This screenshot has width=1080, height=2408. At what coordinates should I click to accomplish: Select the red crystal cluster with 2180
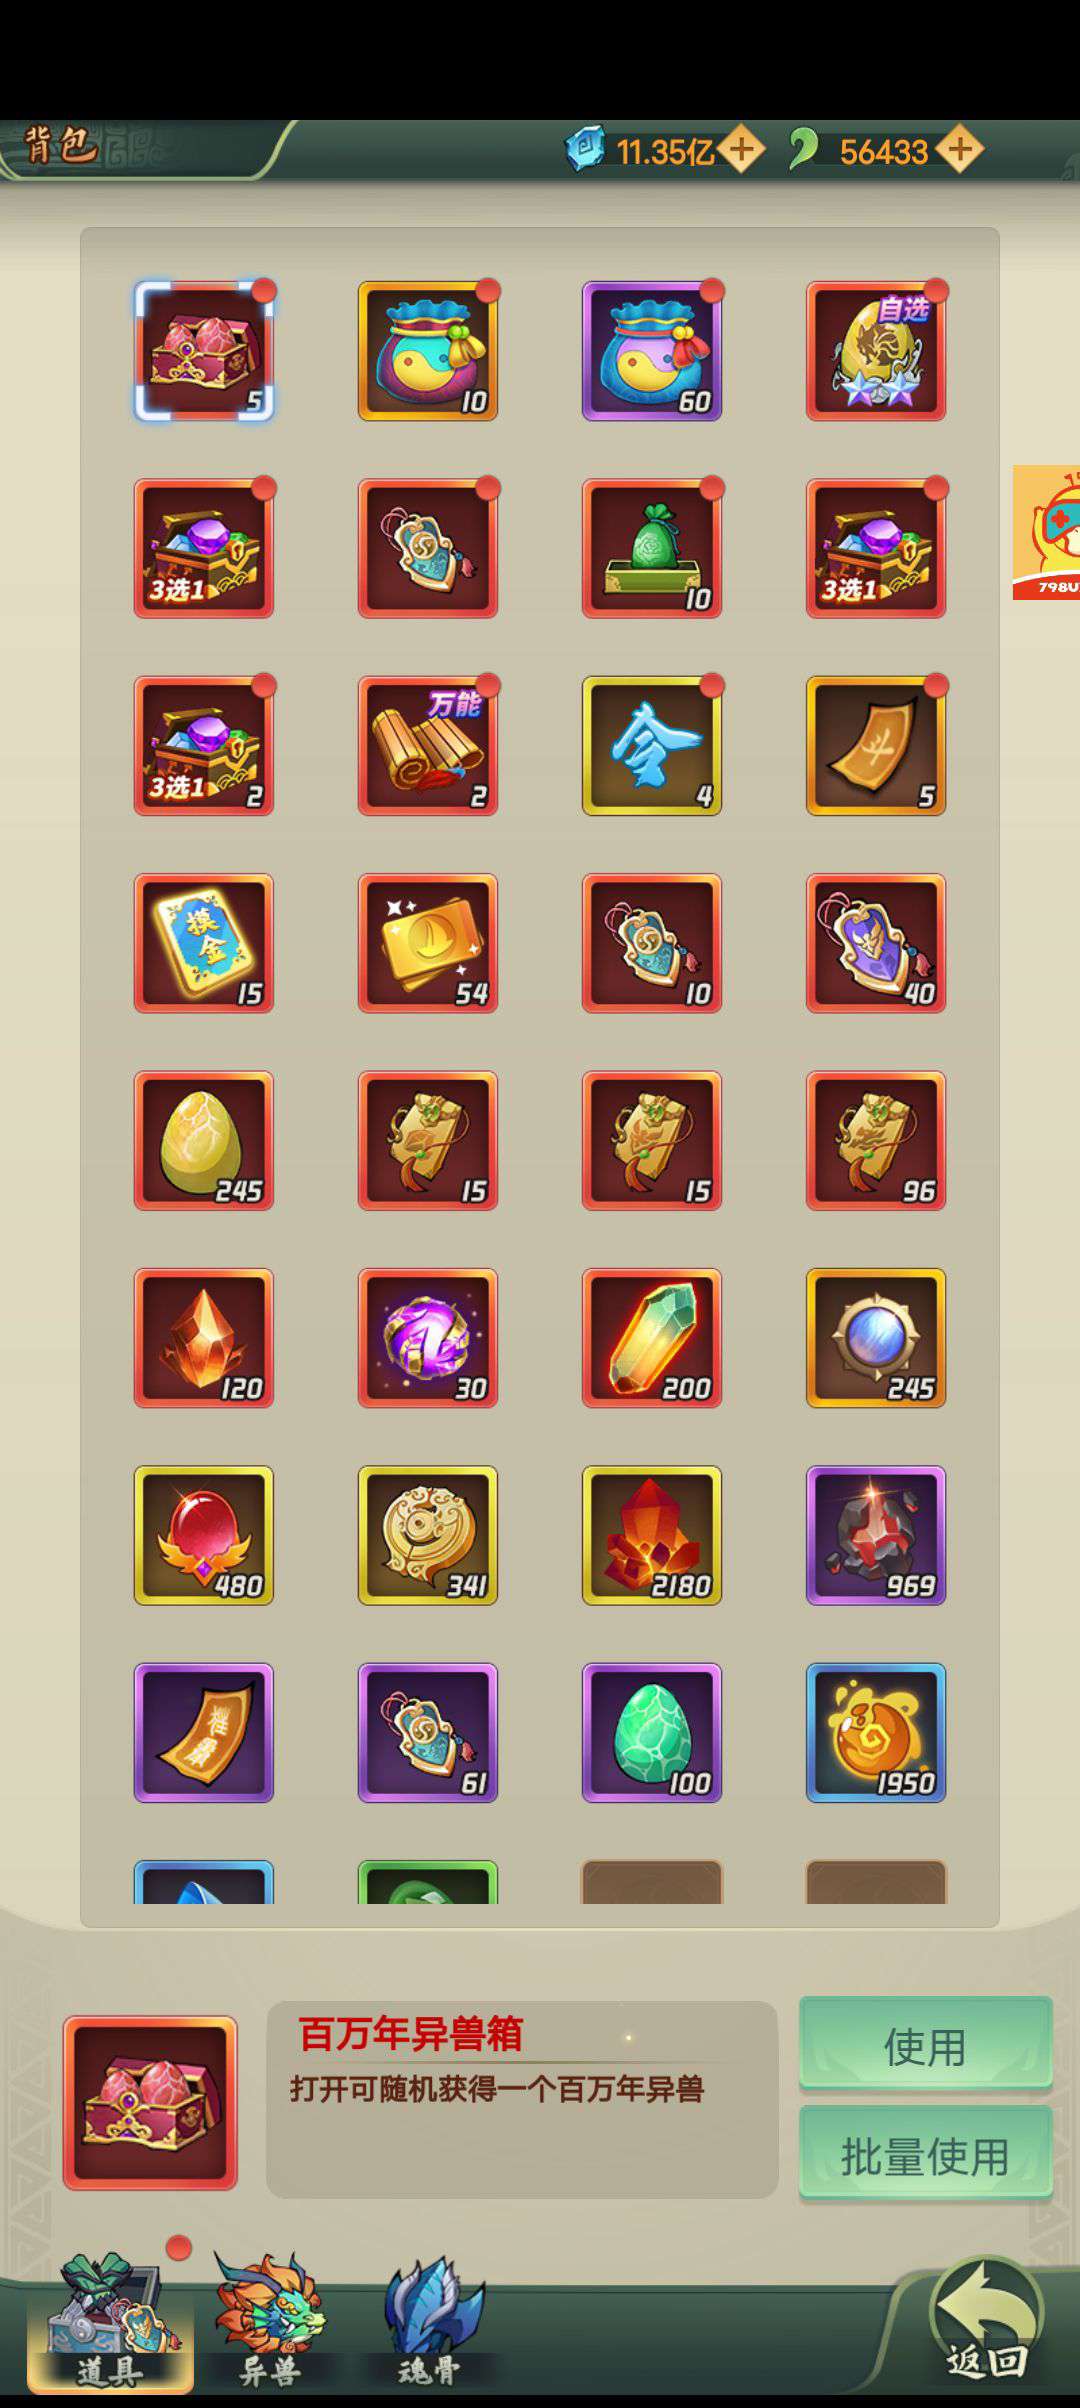[652, 1536]
